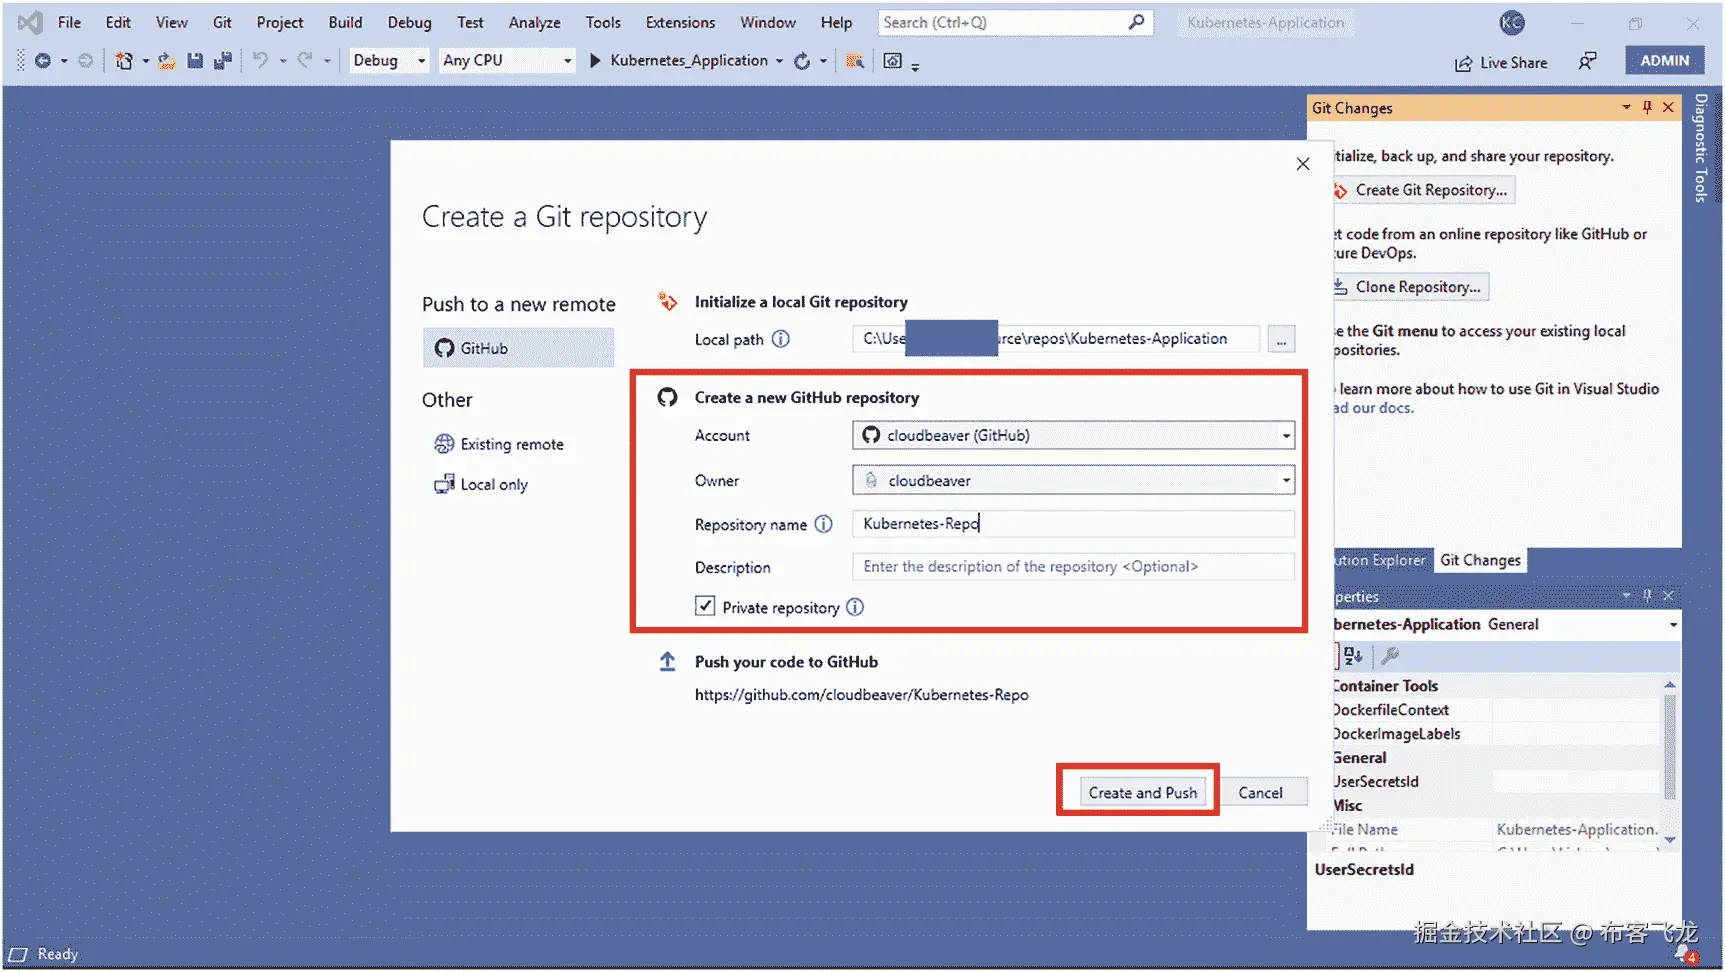This screenshot has height=972, width=1725.
Task: Click the Open File toolbar icon
Action: tap(167, 61)
